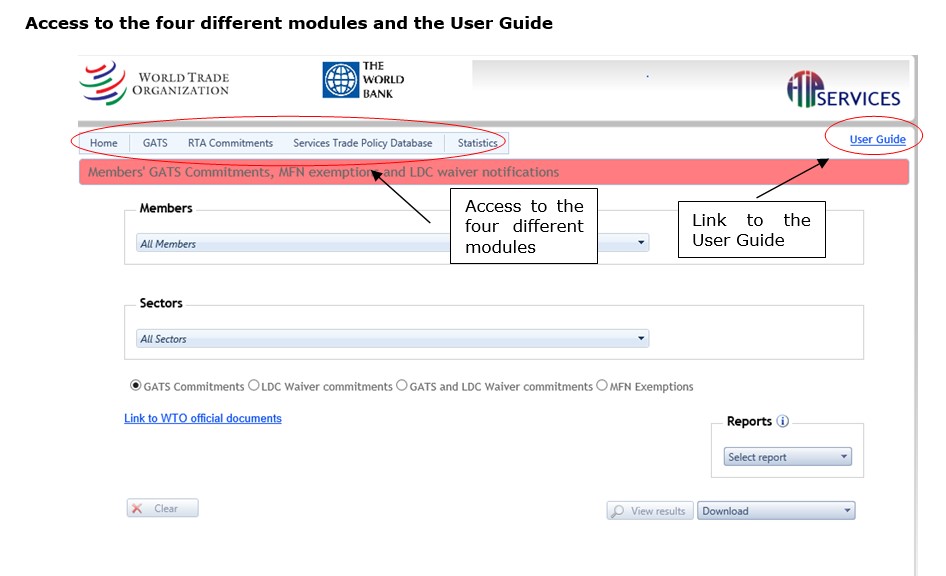Select the MFN Exemptions radio button
The image size is (946, 576).
coord(602,385)
